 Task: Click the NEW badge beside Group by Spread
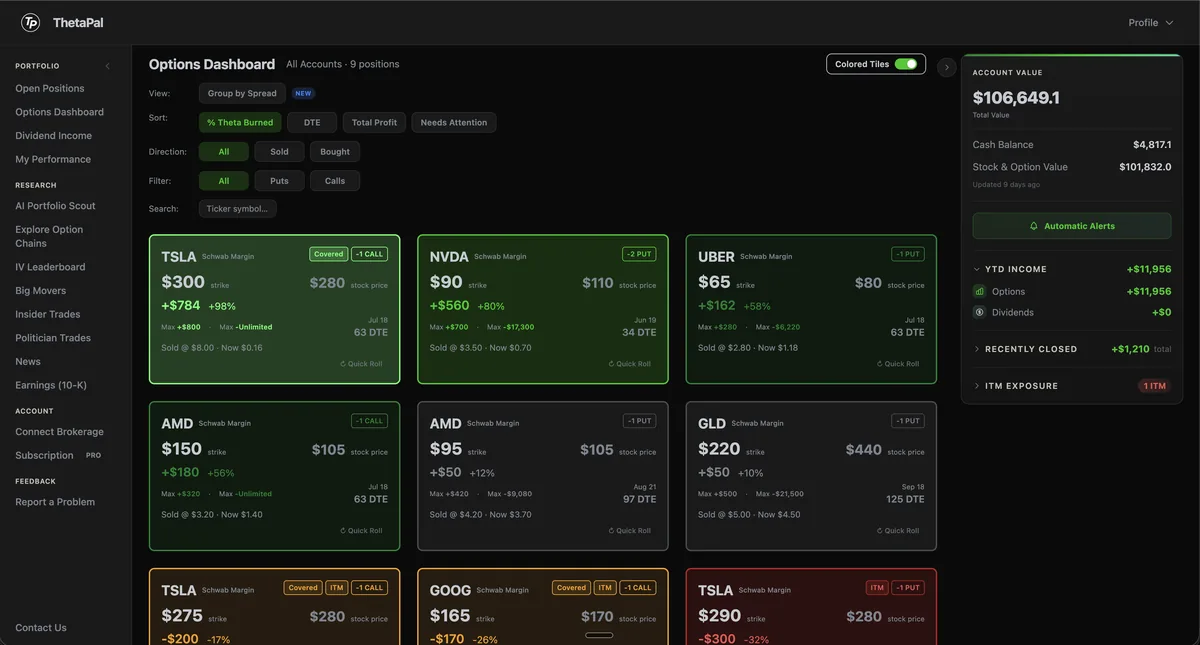pyautogui.click(x=303, y=93)
